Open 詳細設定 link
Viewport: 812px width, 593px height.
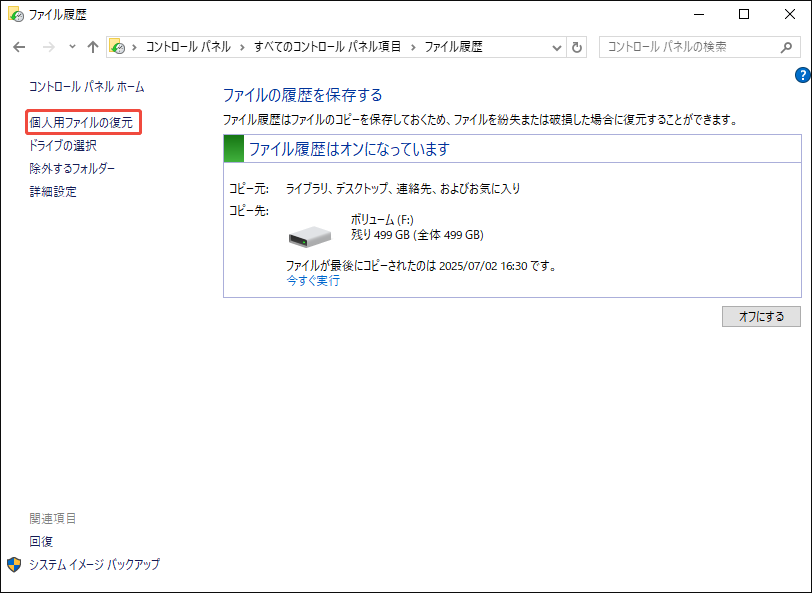(53, 192)
